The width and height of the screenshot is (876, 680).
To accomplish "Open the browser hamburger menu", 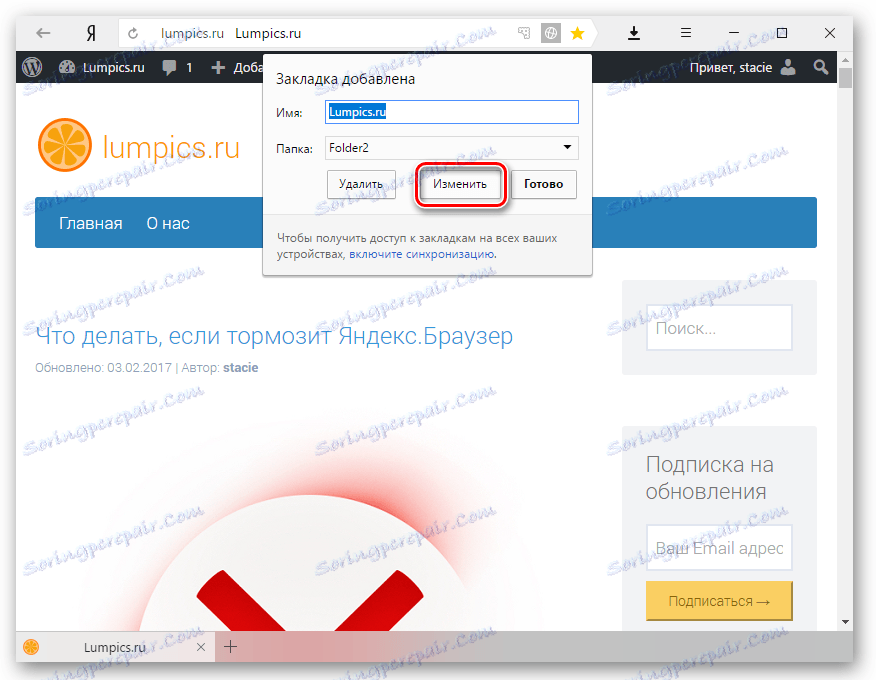I will pos(686,33).
